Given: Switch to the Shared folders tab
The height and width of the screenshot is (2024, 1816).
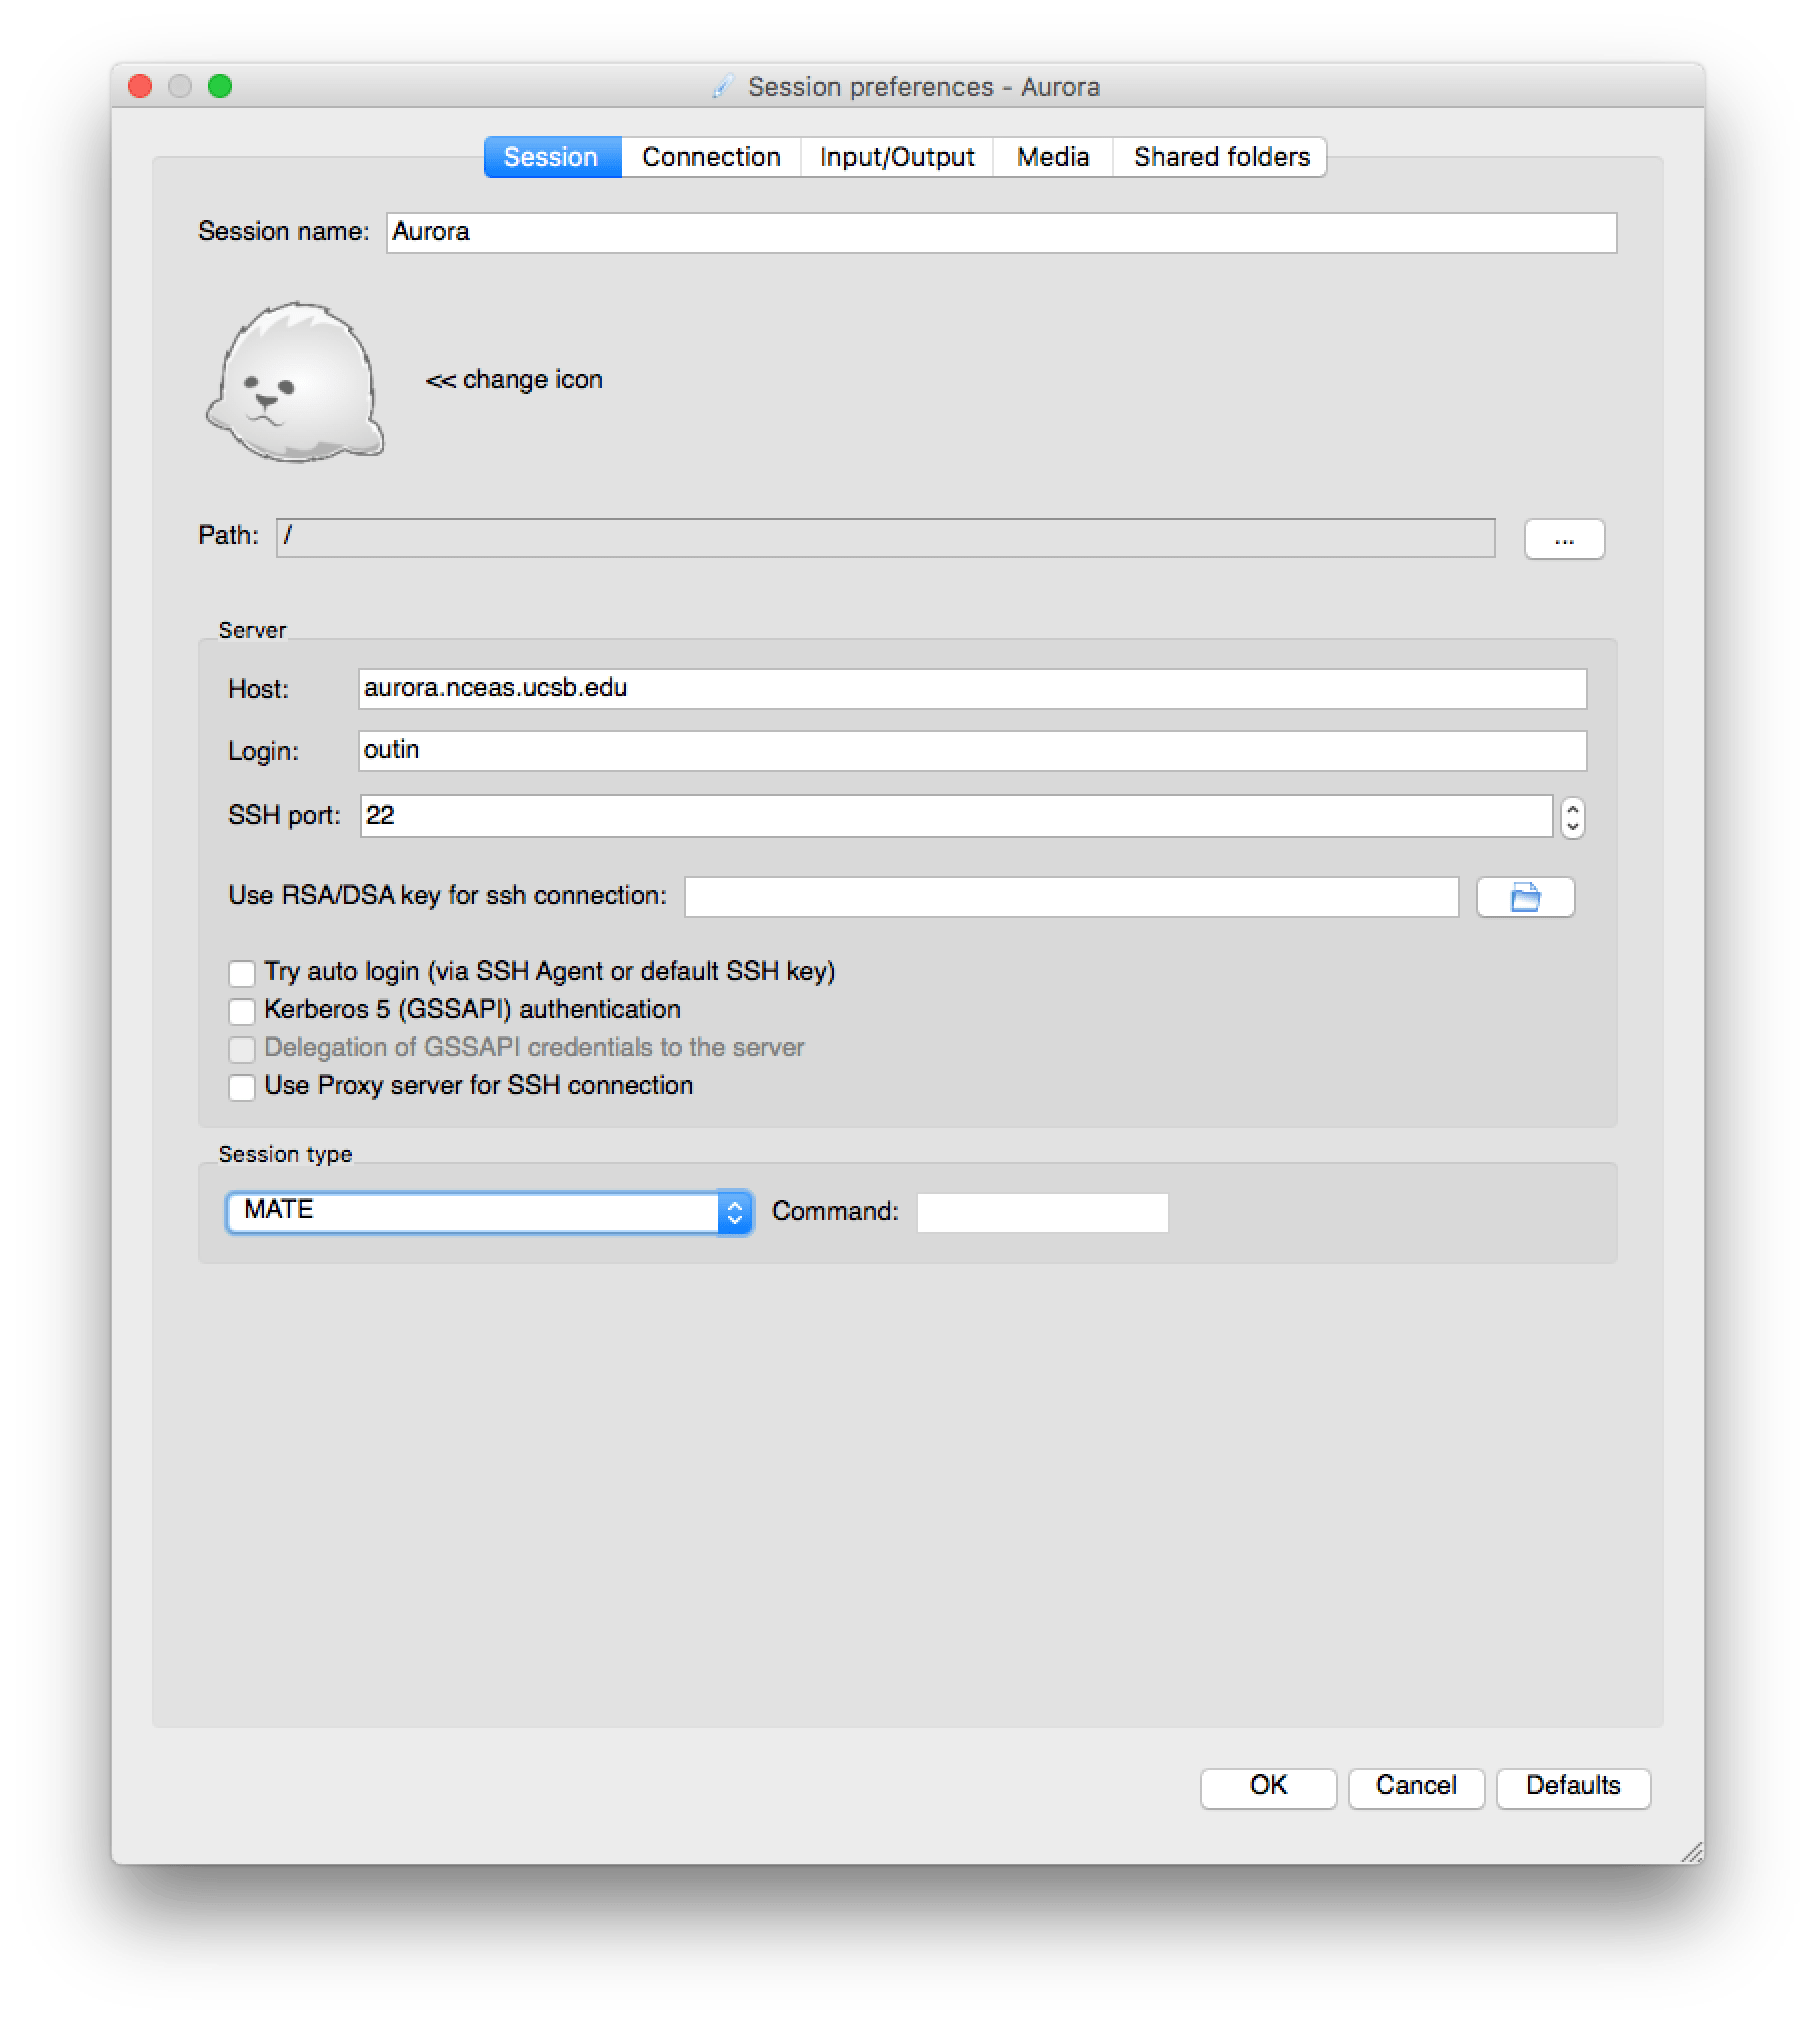Looking at the screenshot, I should [x=1221, y=157].
